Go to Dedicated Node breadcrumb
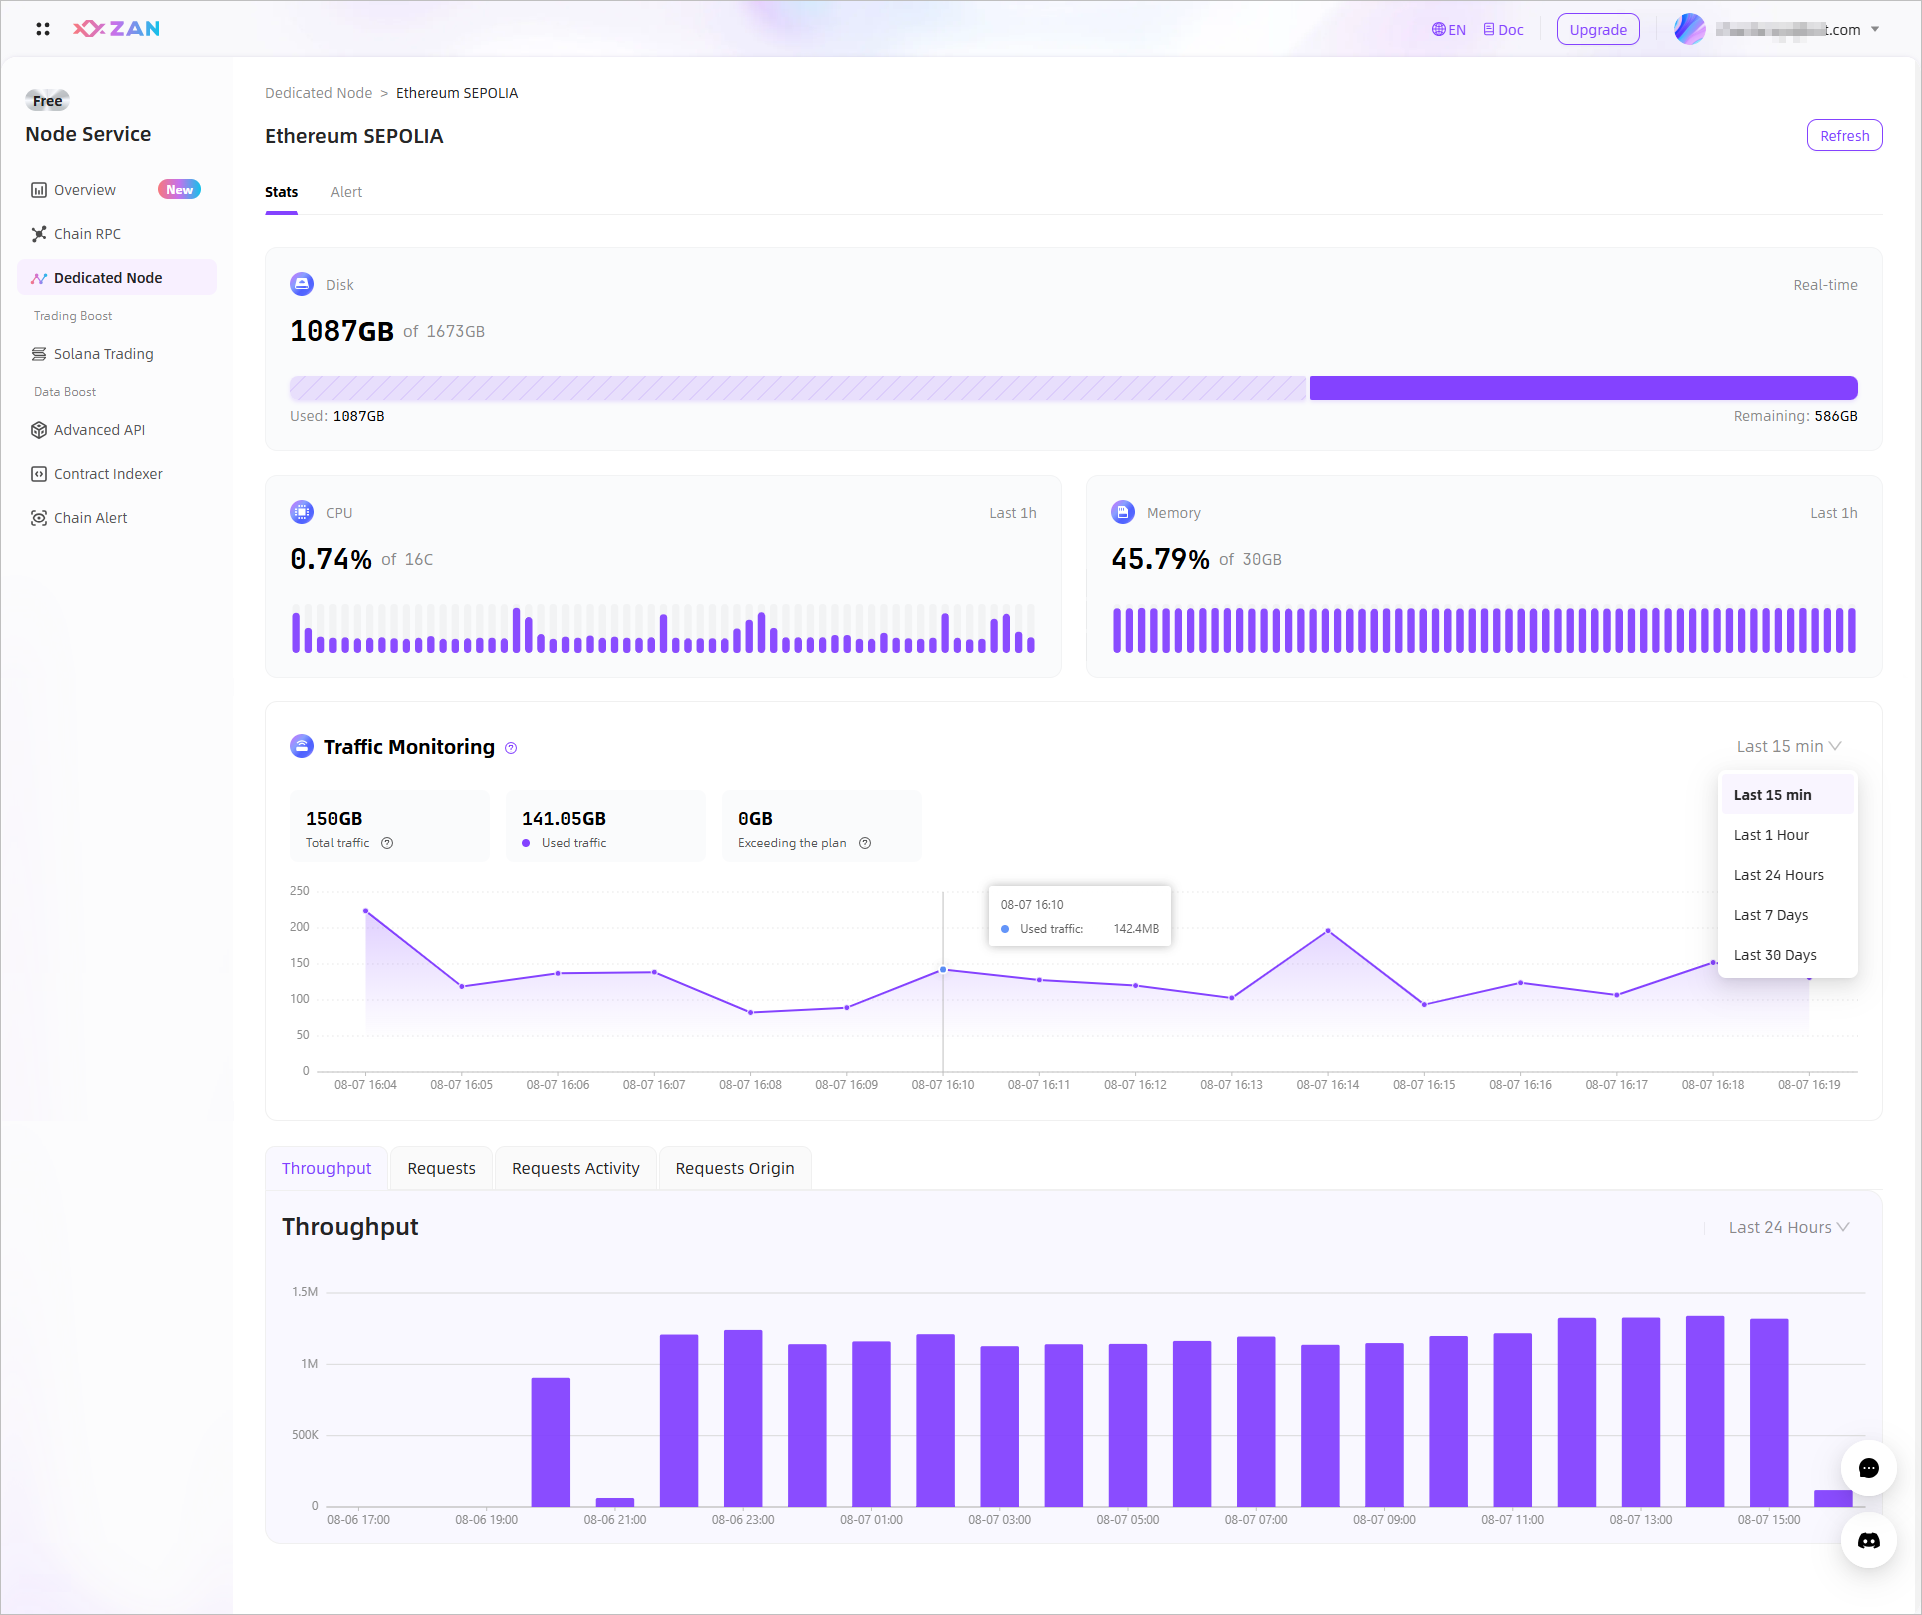Image resolution: width=1922 pixels, height=1615 pixels. (x=318, y=93)
